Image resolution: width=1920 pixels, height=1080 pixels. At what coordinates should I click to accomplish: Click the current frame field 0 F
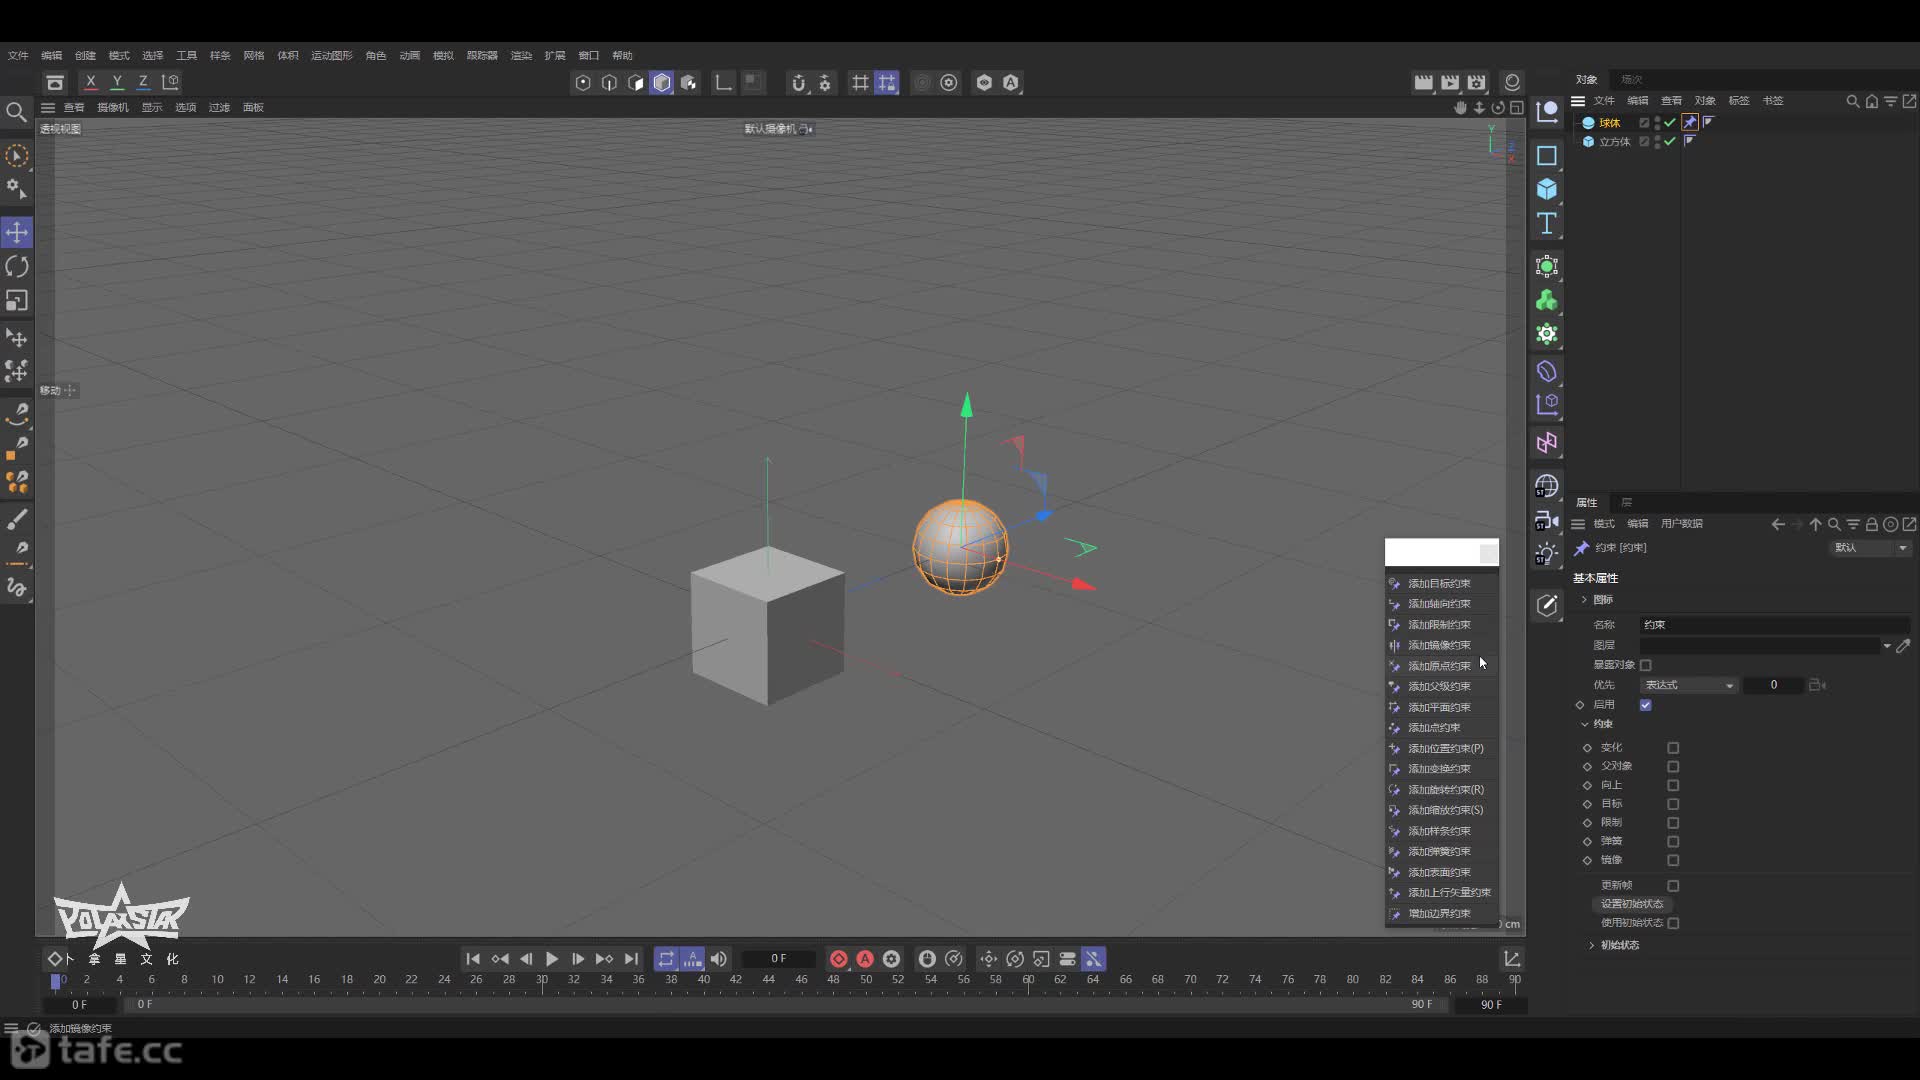[779, 959]
